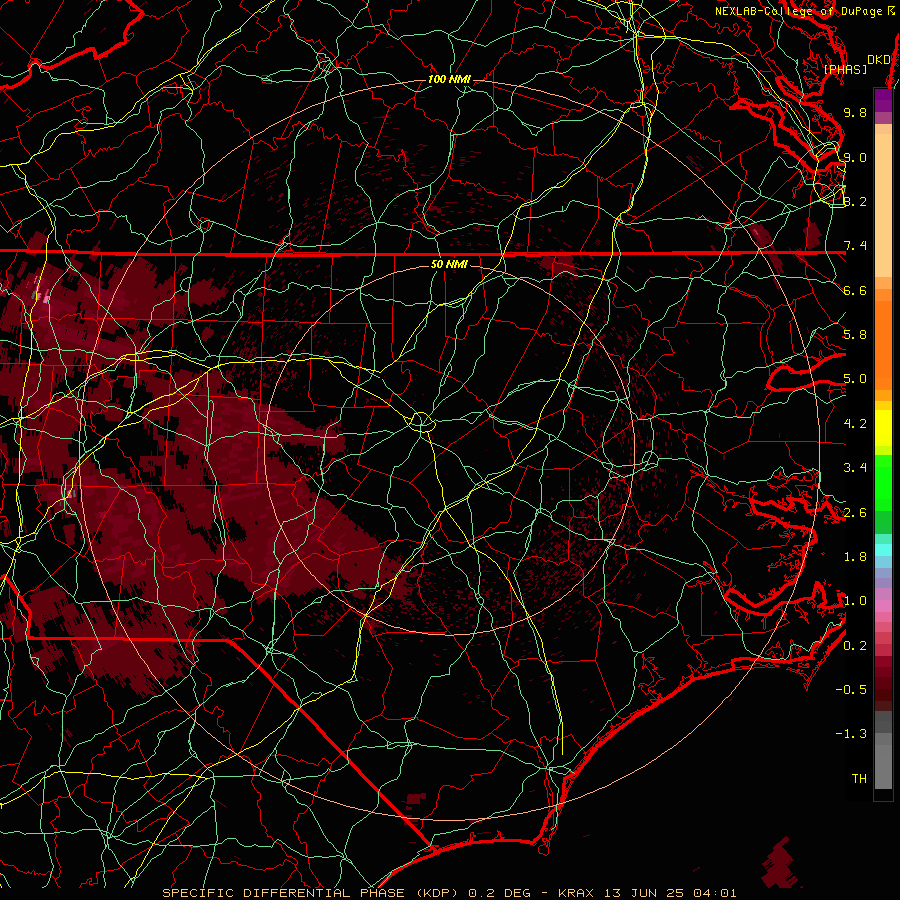Click the 1.0 value on color scale
This screenshot has height=900, width=900.
click(x=855, y=601)
